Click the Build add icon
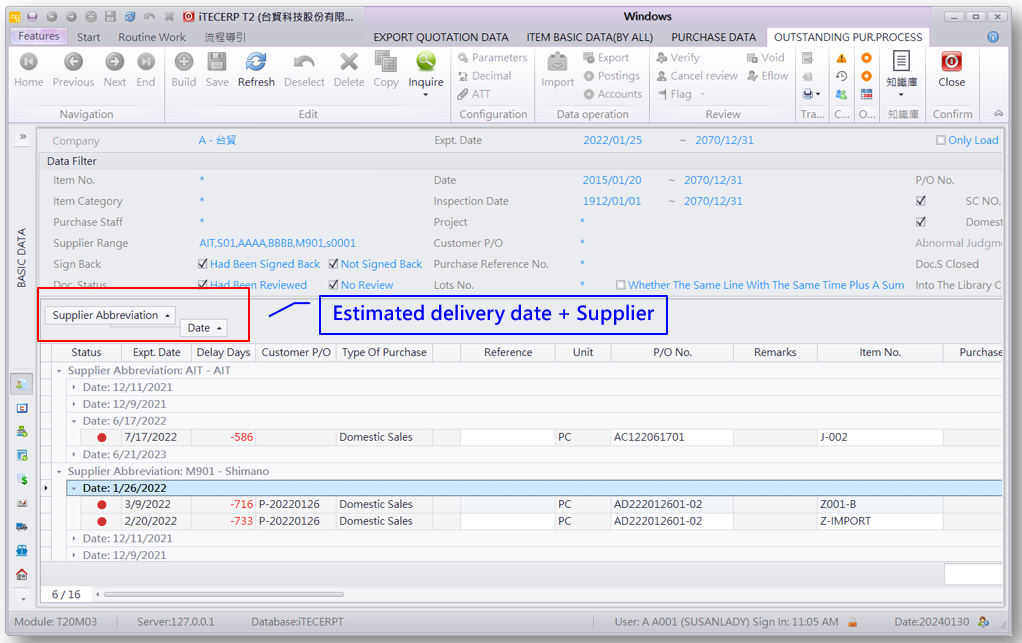The height and width of the screenshot is (643, 1022). pyautogui.click(x=184, y=63)
